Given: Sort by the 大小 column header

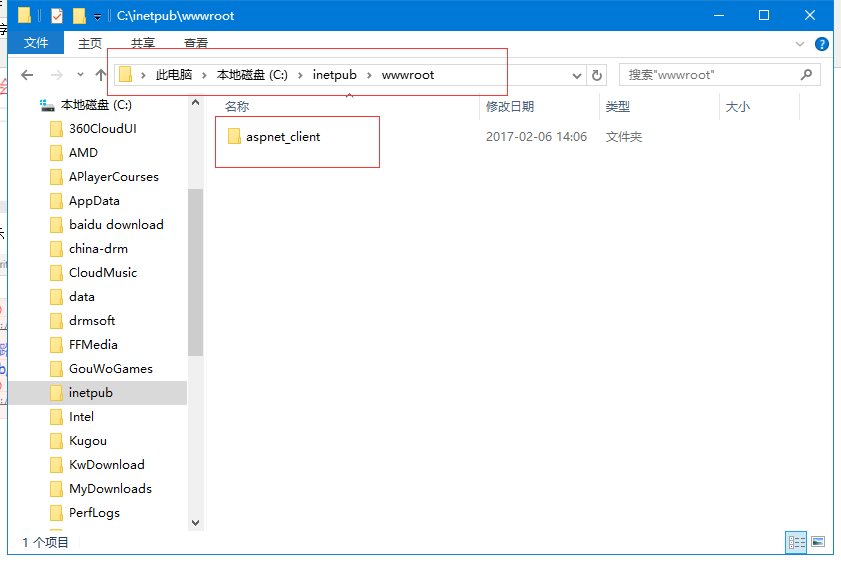Looking at the screenshot, I should tap(737, 107).
